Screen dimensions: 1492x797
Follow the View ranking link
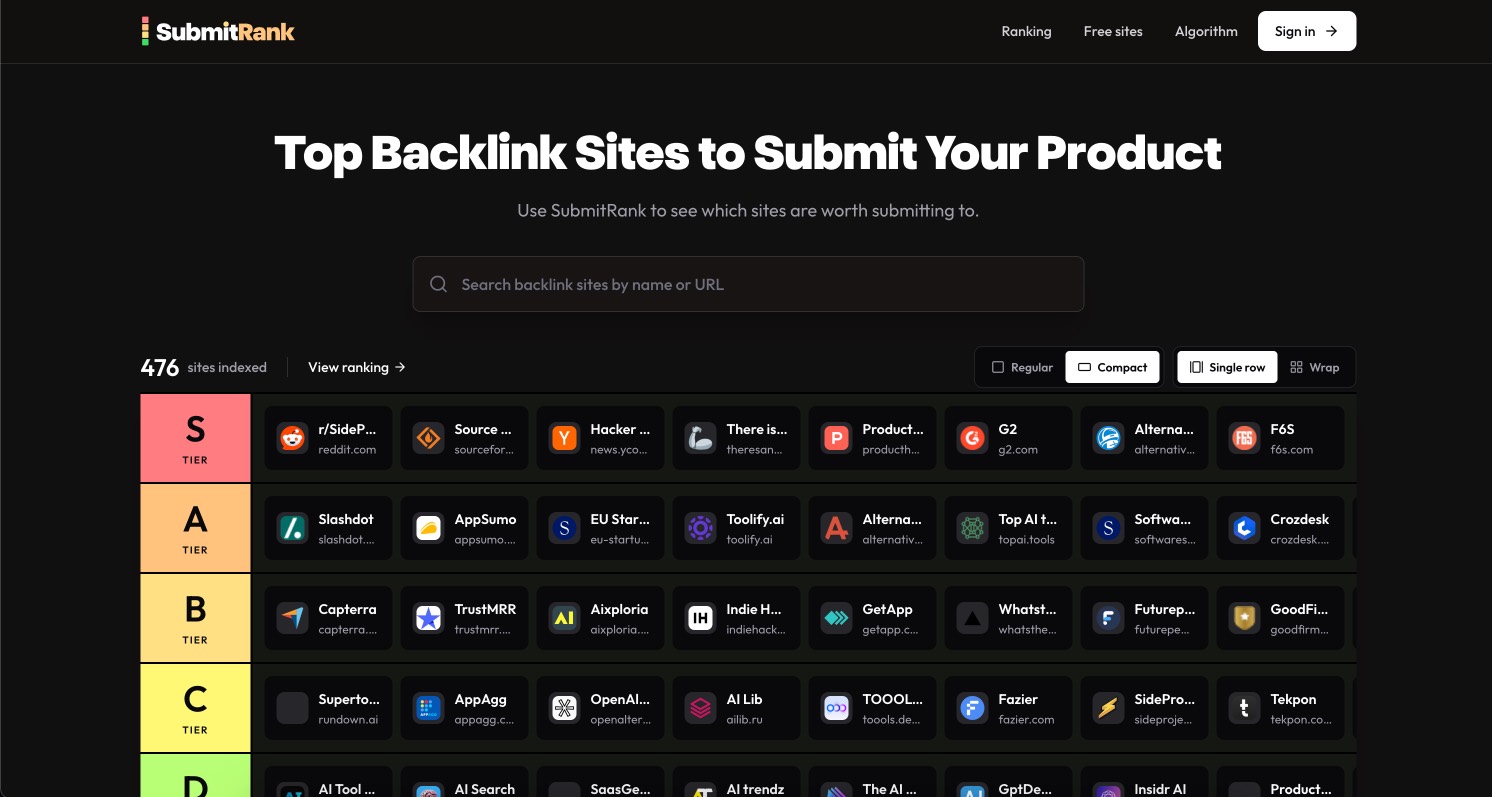357,367
